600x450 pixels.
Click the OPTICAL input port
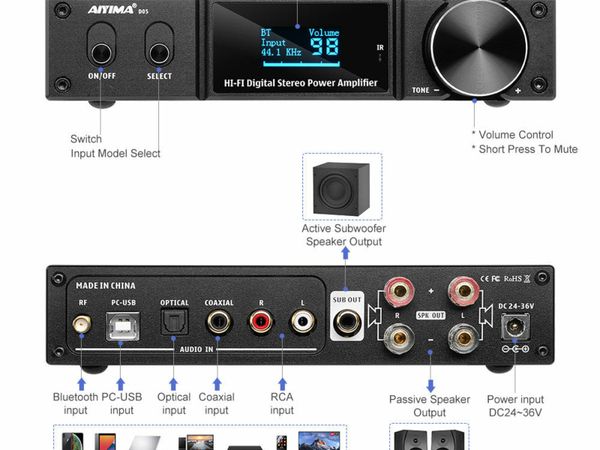174,323
